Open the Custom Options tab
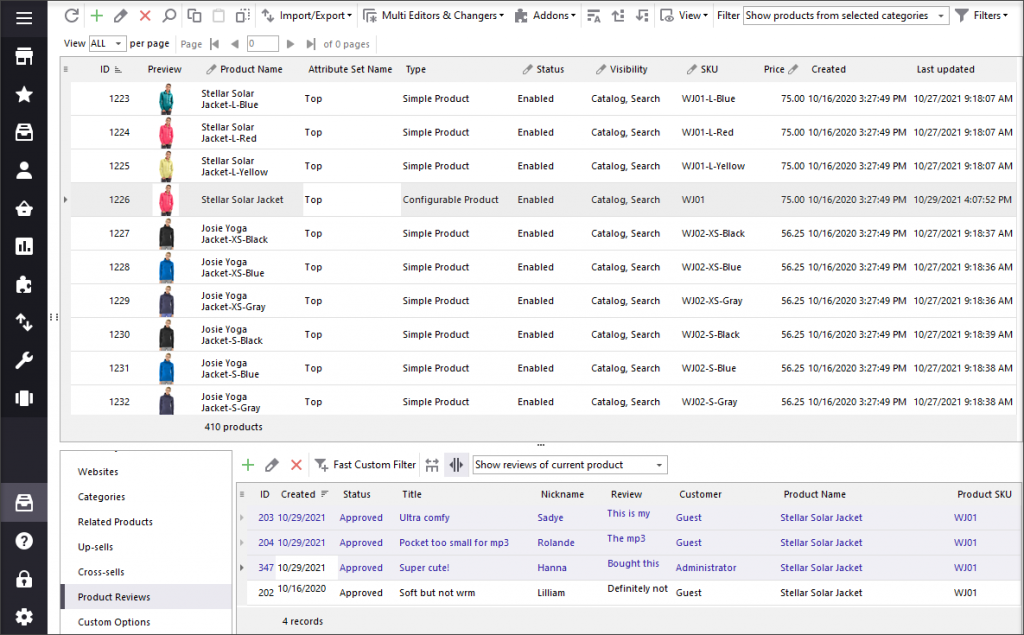The image size is (1024, 635). pyautogui.click(x=114, y=622)
